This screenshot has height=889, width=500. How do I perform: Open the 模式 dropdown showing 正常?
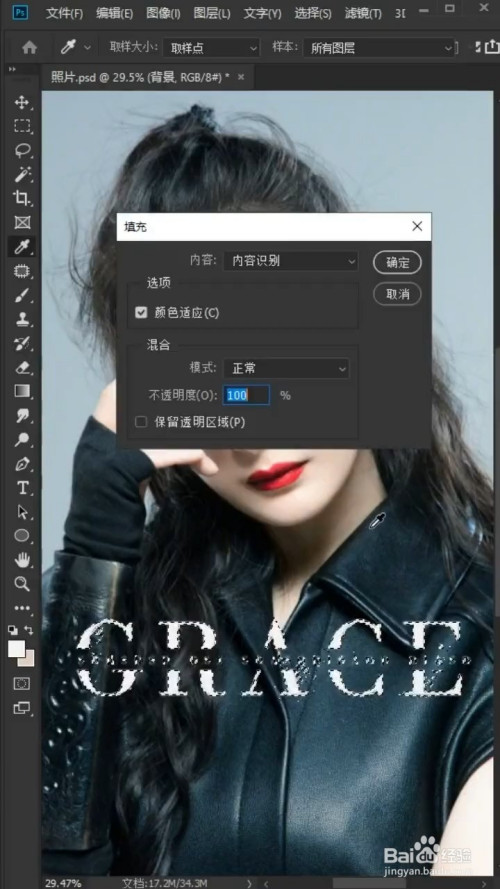click(286, 369)
